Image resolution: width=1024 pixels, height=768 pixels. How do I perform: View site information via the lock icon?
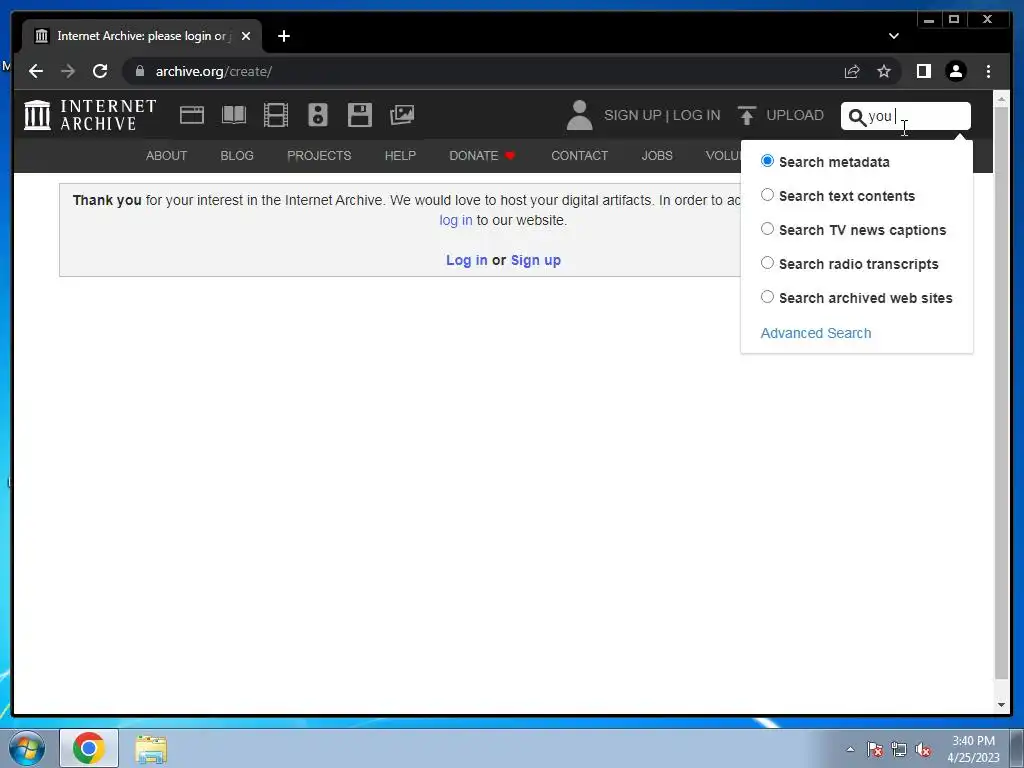coord(139,71)
